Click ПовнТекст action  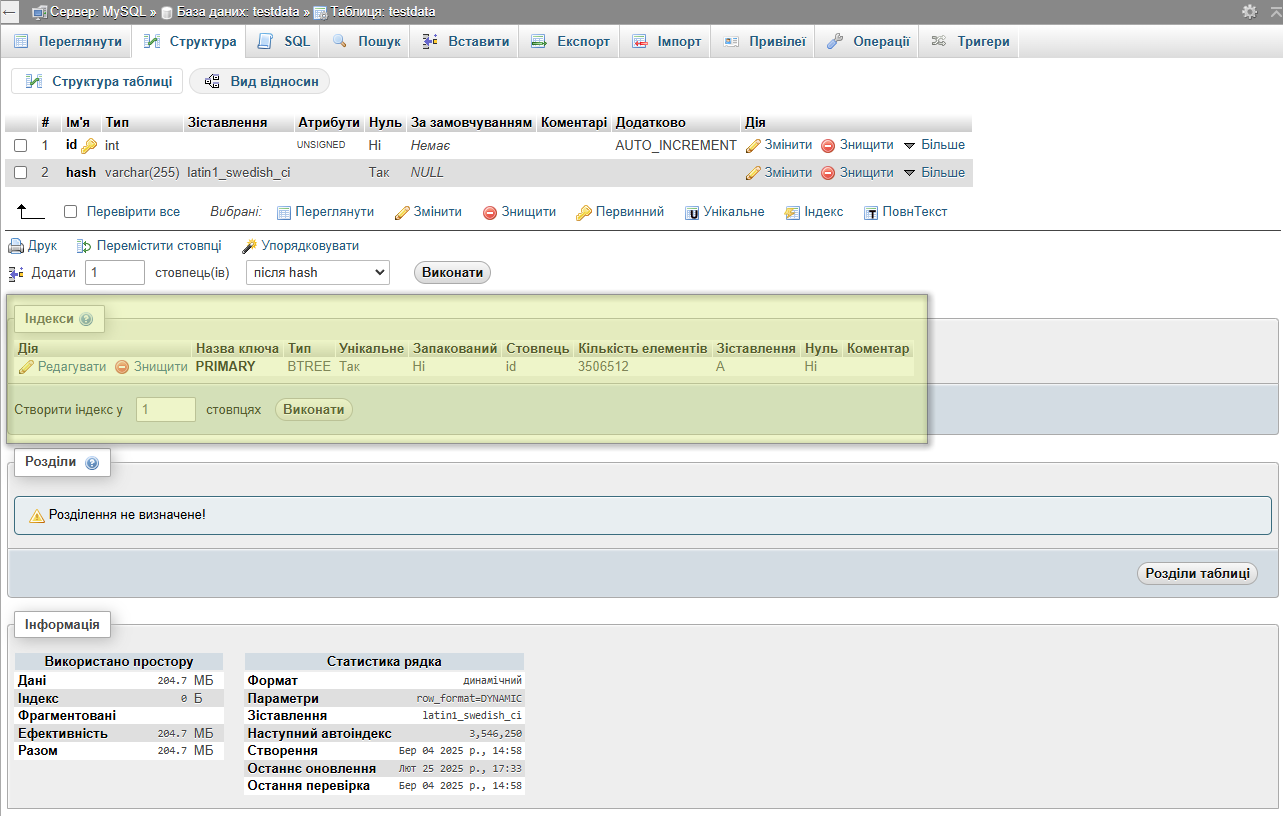coord(905,212)
